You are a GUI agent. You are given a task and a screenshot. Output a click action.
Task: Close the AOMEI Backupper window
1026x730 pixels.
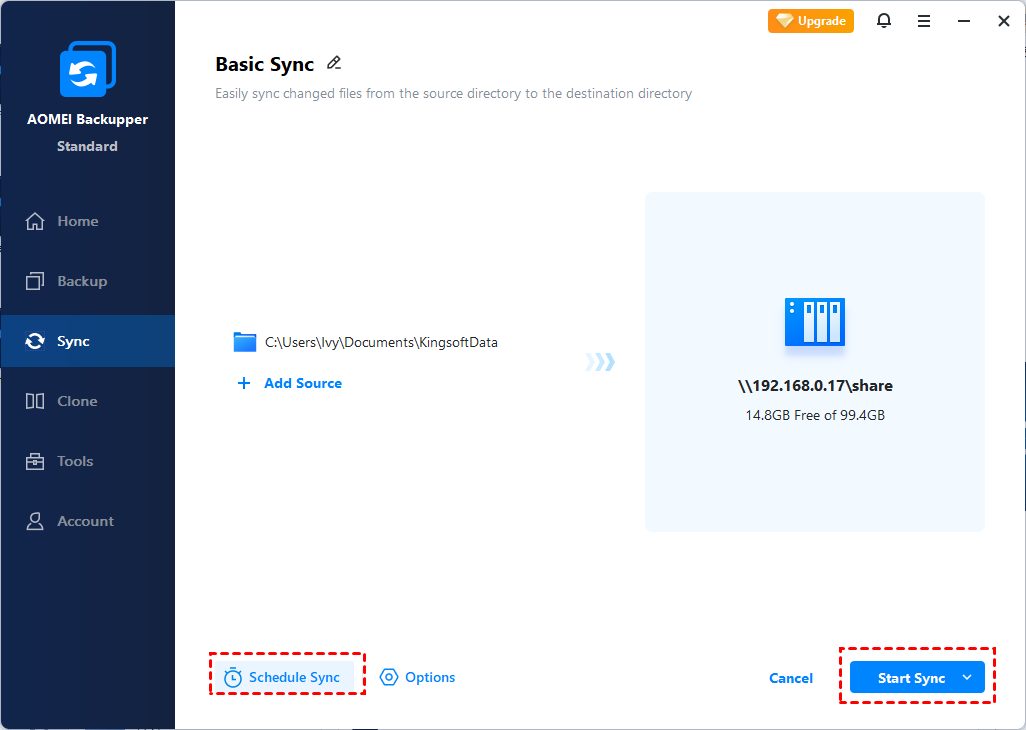point(1004,22)
